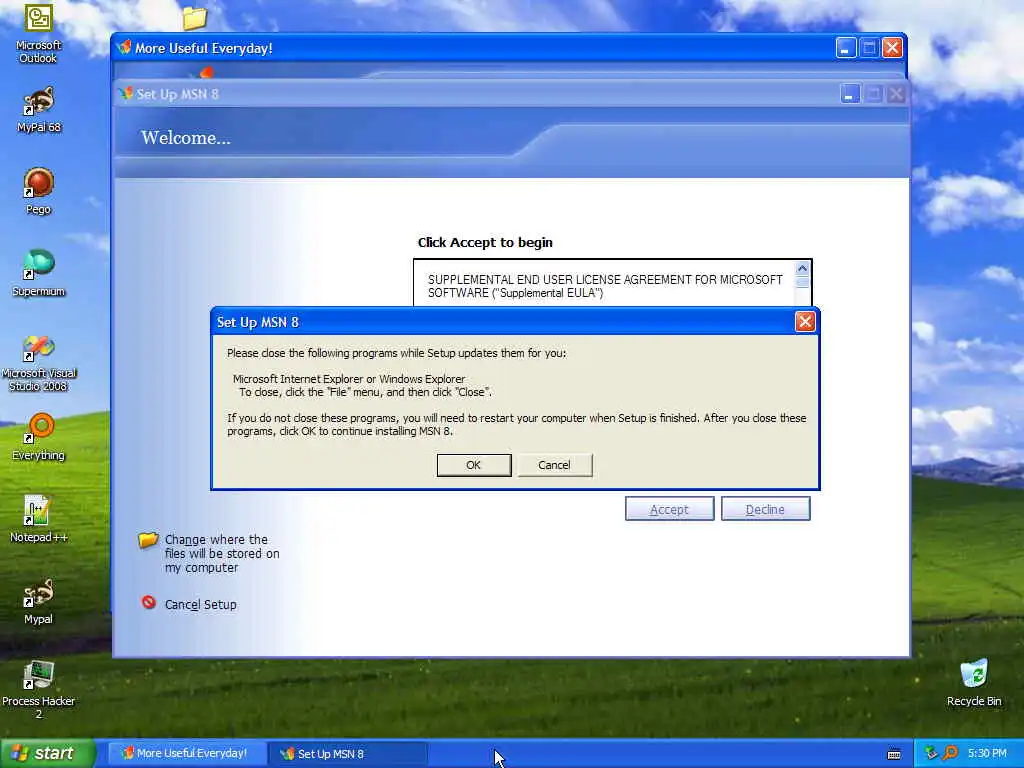Click red cancel icon beside Cancel Setup
The height and width of the screenshot is (768, 1024).
(x=149, y=602)
